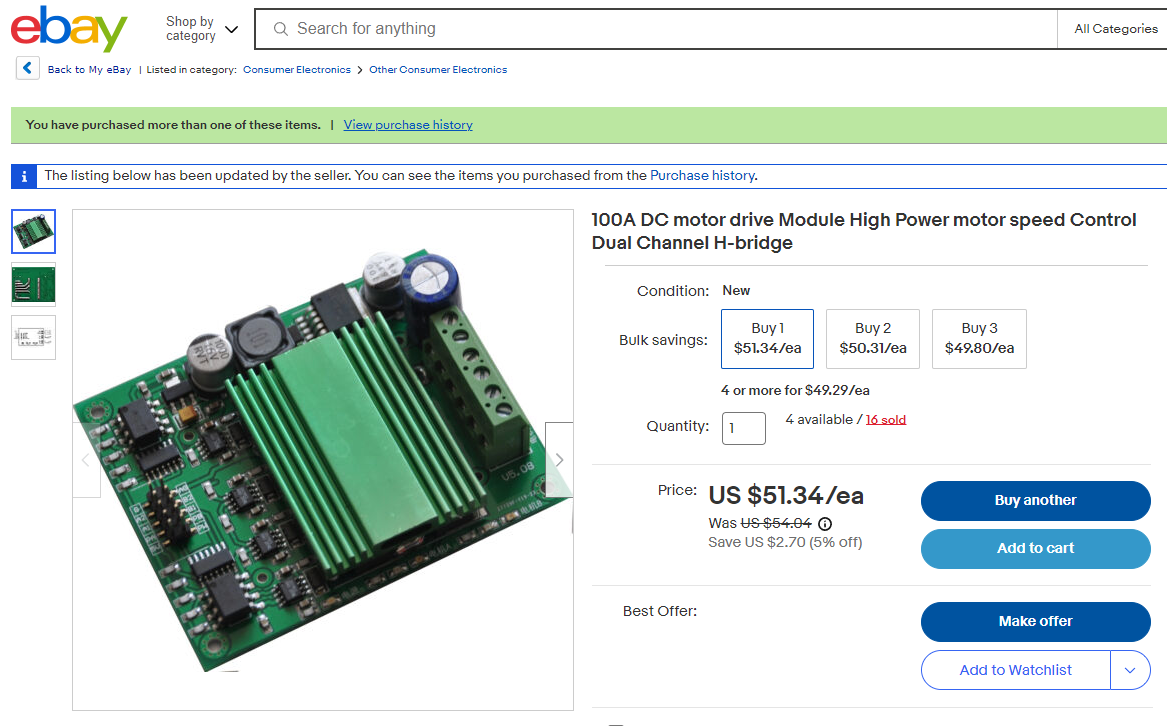The height and width of the screenshot is (726, 1167).
Task: Open Consumer Electronics breadcrumb category
Action: 297,70
